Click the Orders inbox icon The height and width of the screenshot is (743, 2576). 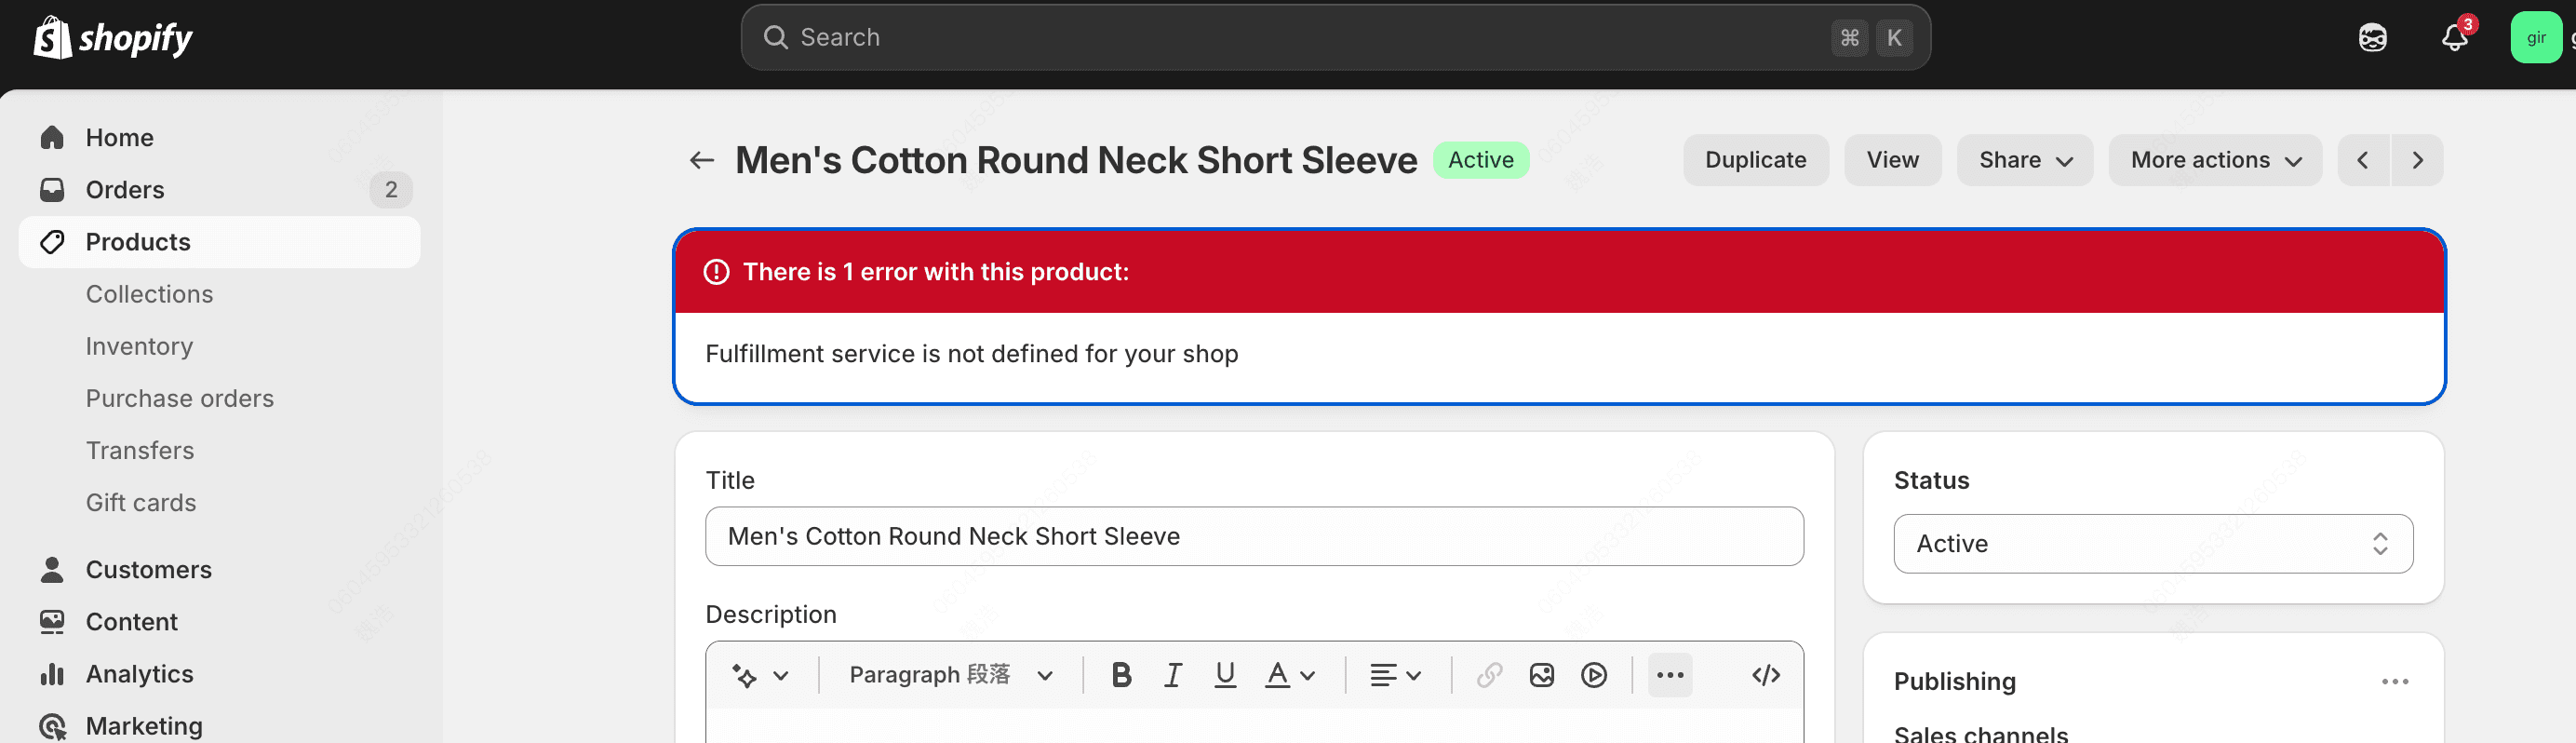52,190
